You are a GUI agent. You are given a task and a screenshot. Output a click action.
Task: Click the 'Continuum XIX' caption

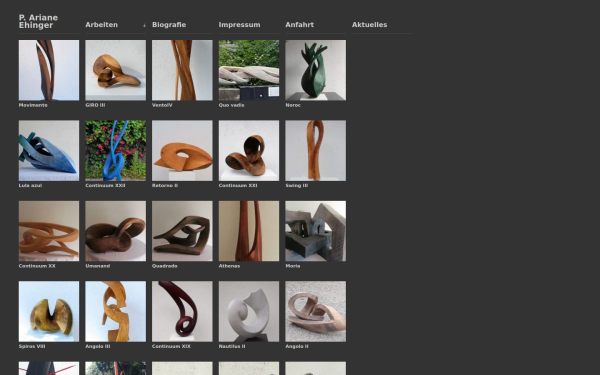[x=171, y=346]
